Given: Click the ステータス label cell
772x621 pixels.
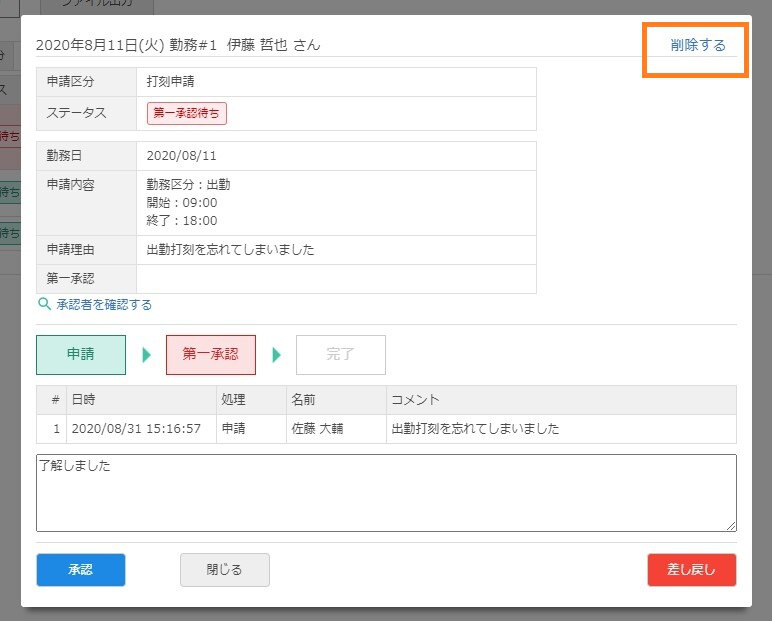Looking at the screenshot, I should coord(87,113).
